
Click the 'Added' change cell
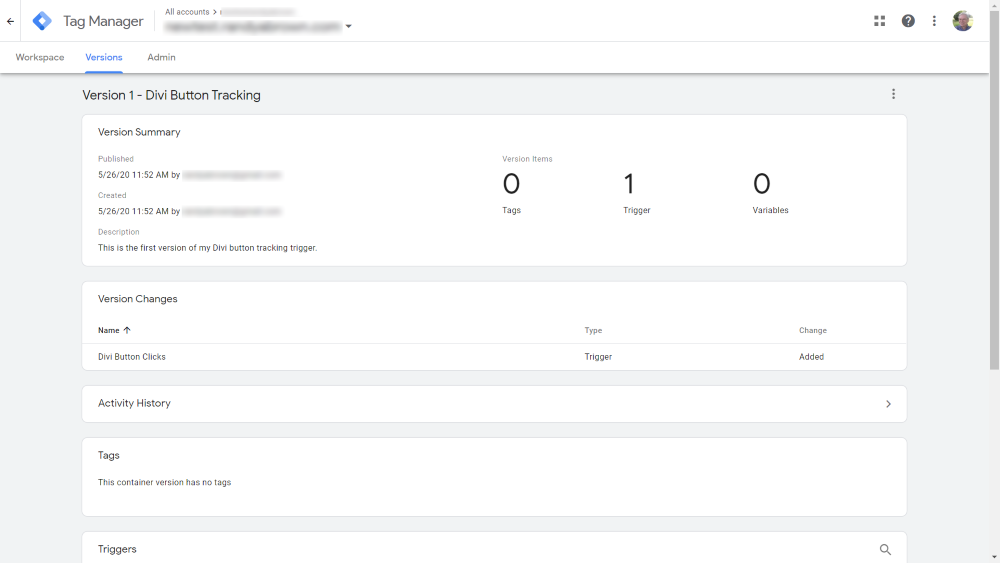pyautogui.click(x=811, y=357)
